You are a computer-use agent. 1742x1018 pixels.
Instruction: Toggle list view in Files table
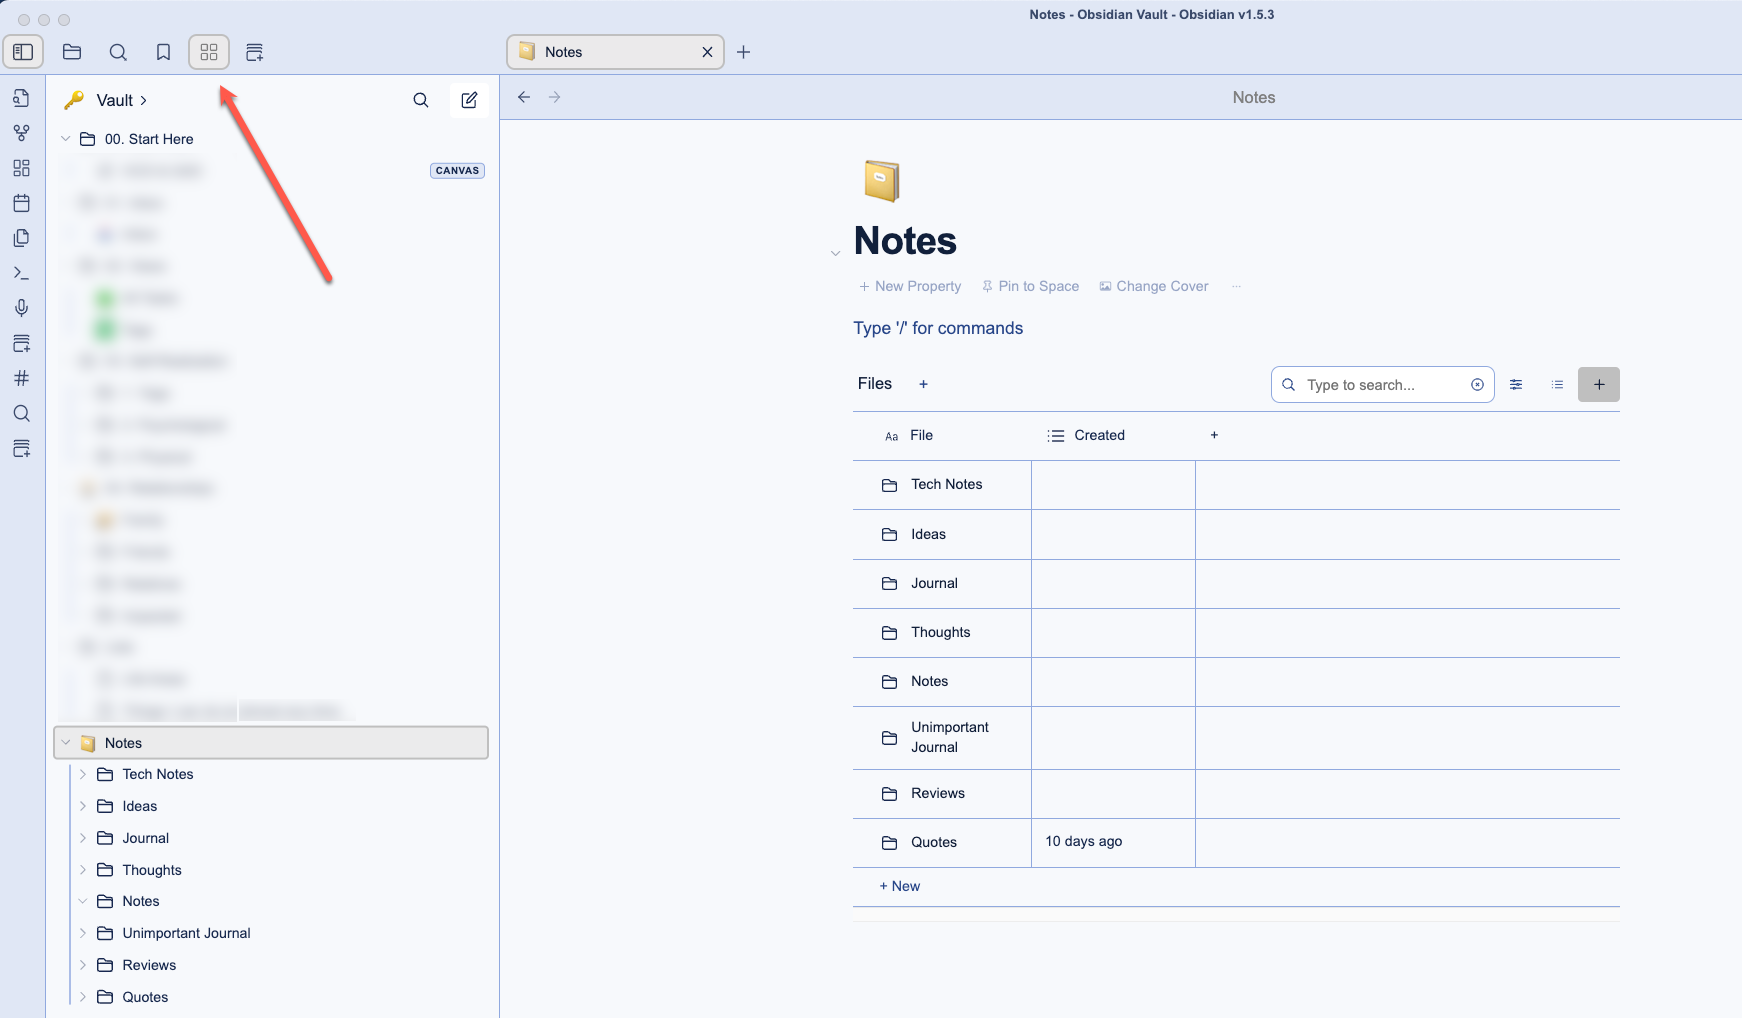coord(1557,385)
